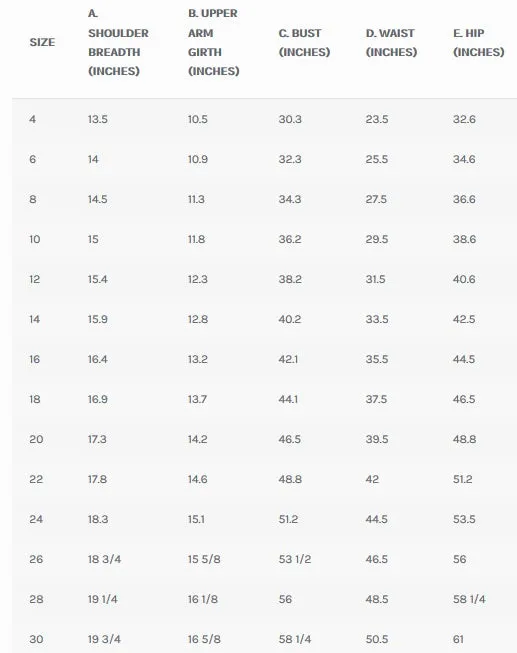Select the size 10 row label
Viewport: 517px width, 653px height.
(x=35, y=239)
